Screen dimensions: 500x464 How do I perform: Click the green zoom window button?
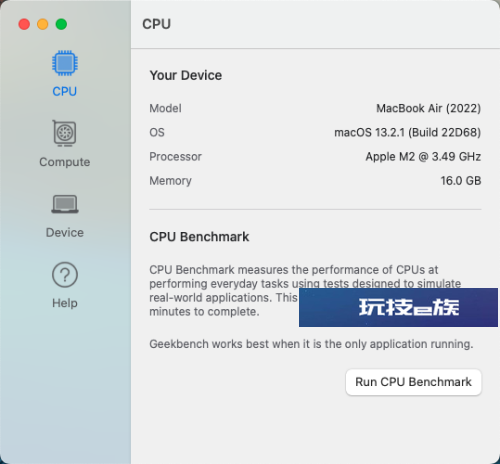pos(61,24)
